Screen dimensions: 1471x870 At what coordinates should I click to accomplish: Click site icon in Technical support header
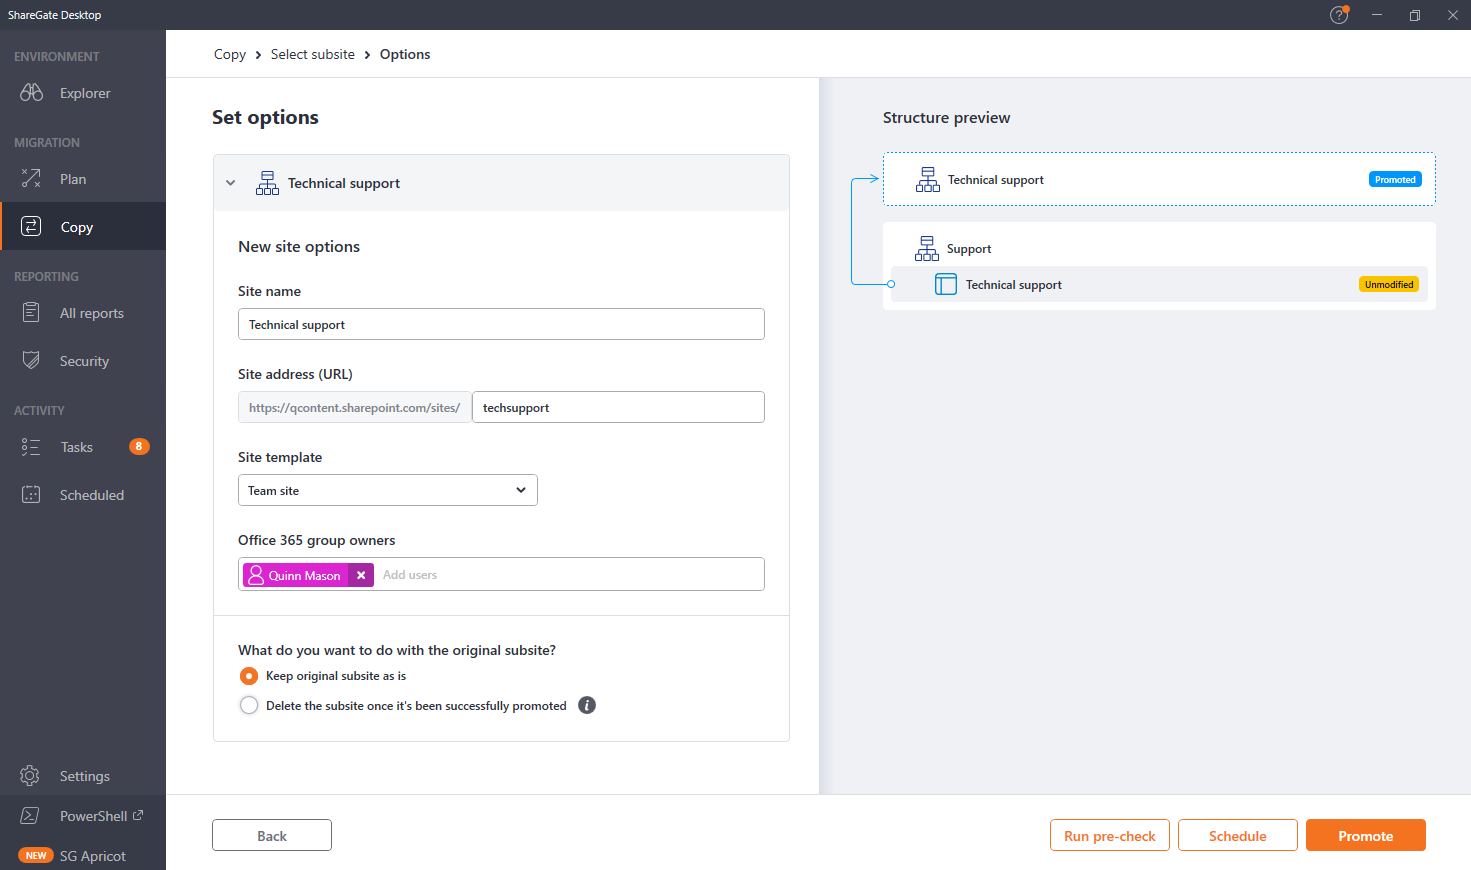pos(267,183)
